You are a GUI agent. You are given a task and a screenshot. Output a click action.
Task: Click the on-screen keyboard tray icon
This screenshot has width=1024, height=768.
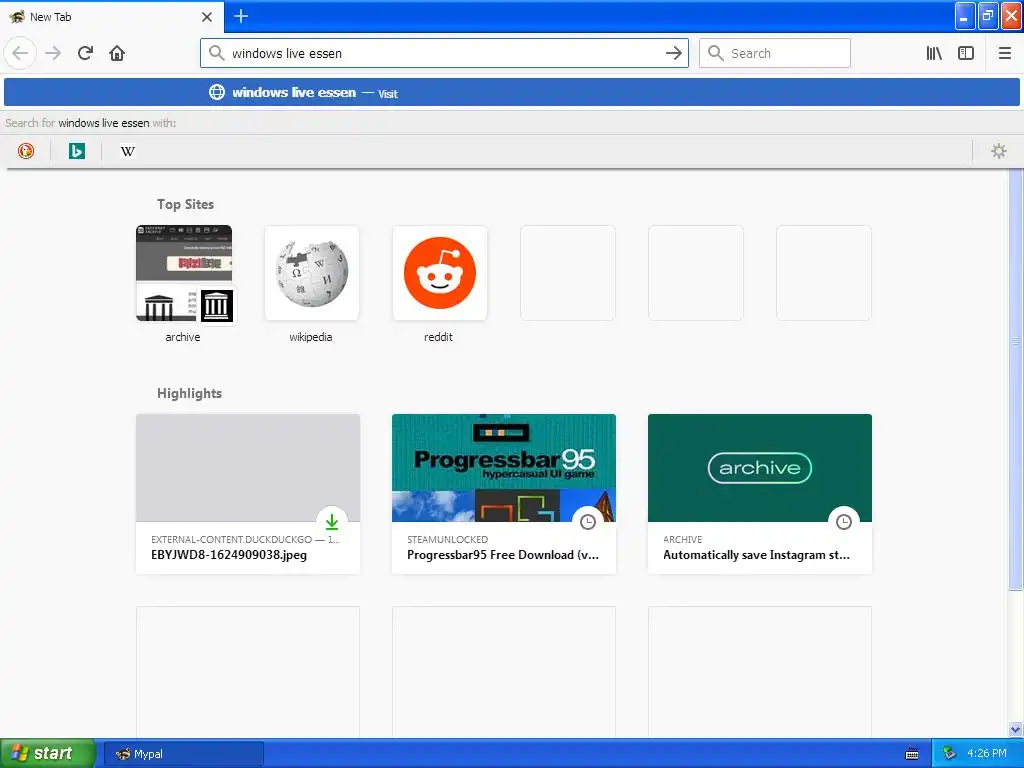click(x=912, y=754)
